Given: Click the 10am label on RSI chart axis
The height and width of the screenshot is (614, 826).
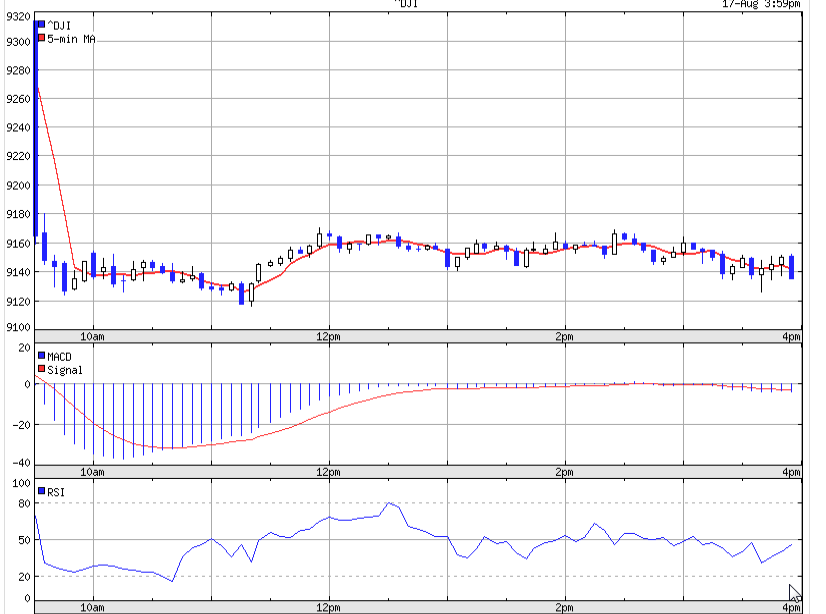Looking at the screenshot, I should coord(92,607).
